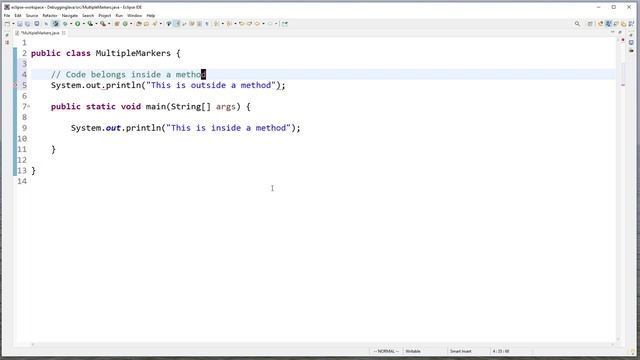The width and height of the screenshot is (640, 360).
Task: Click the Save toolbar icon
Action: point(20,24)
